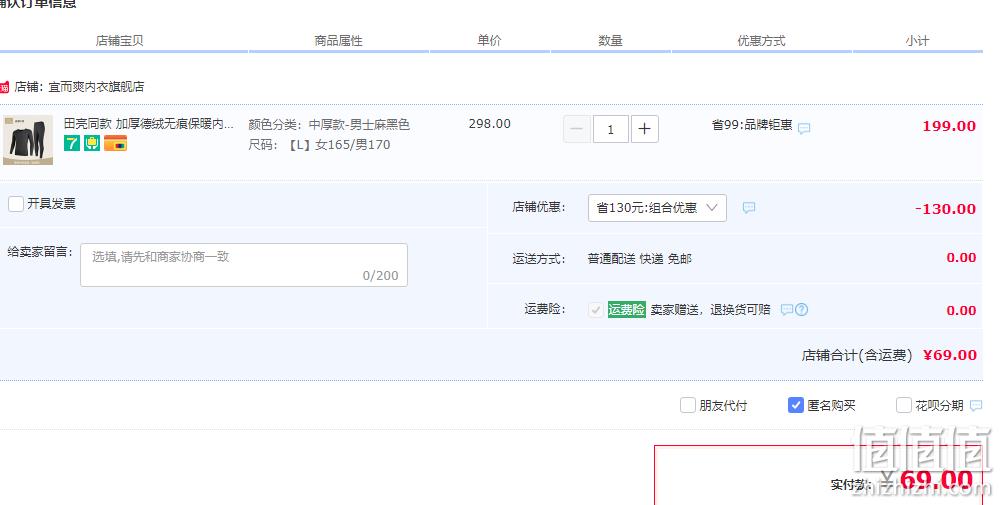Viewport: 1001px width, 505px height.
Task: Open the product title link 田亮同款
Action: tap(149, 124)
